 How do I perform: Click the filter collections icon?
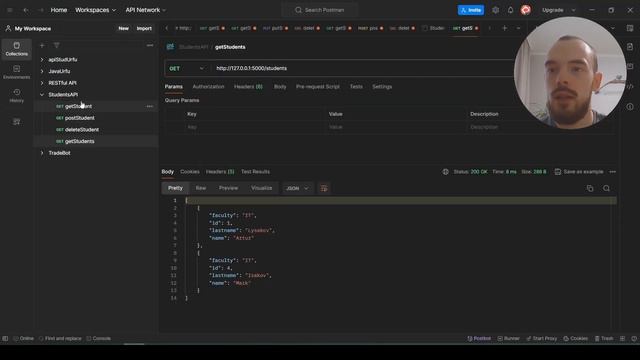coord(56,45)
